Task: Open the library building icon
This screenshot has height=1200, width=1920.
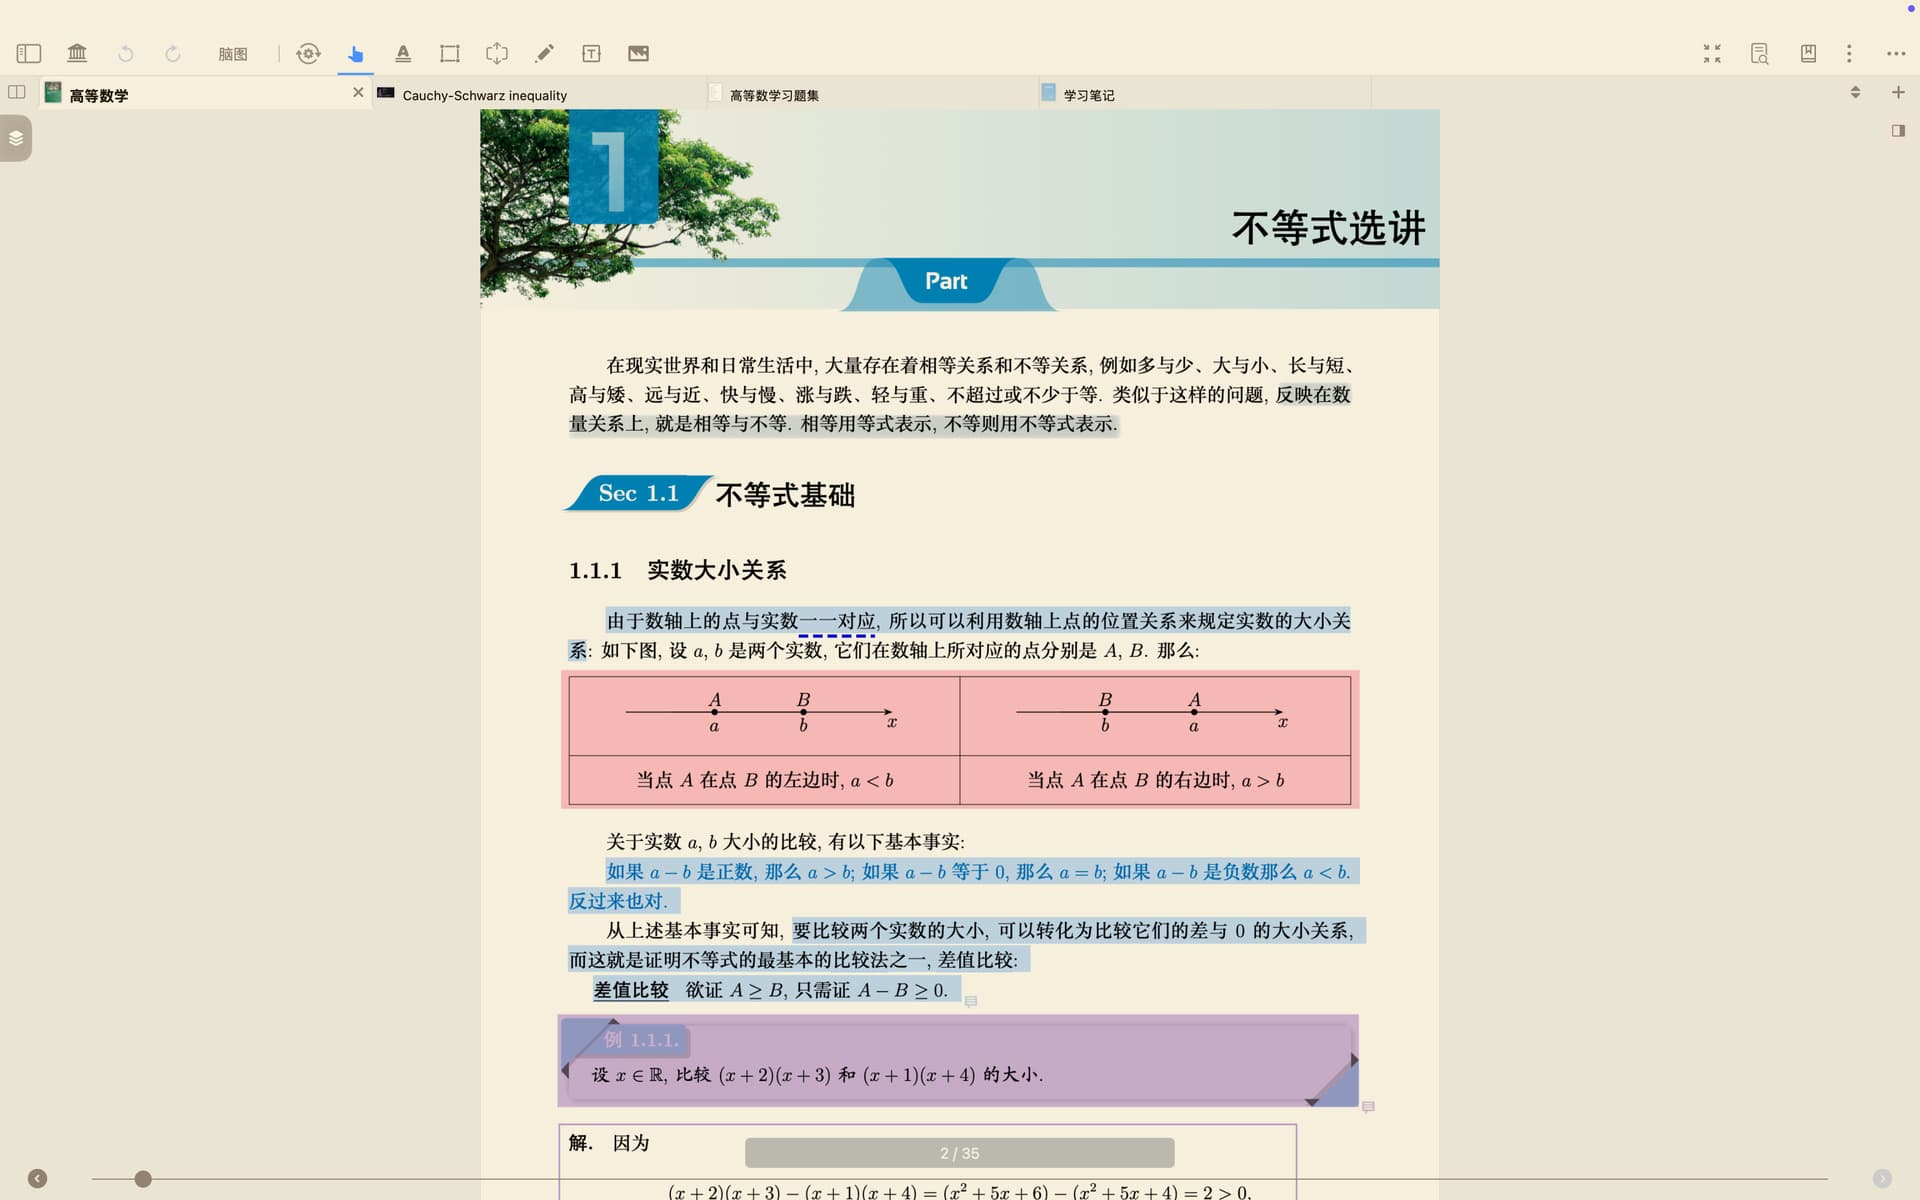Action: 77,53
